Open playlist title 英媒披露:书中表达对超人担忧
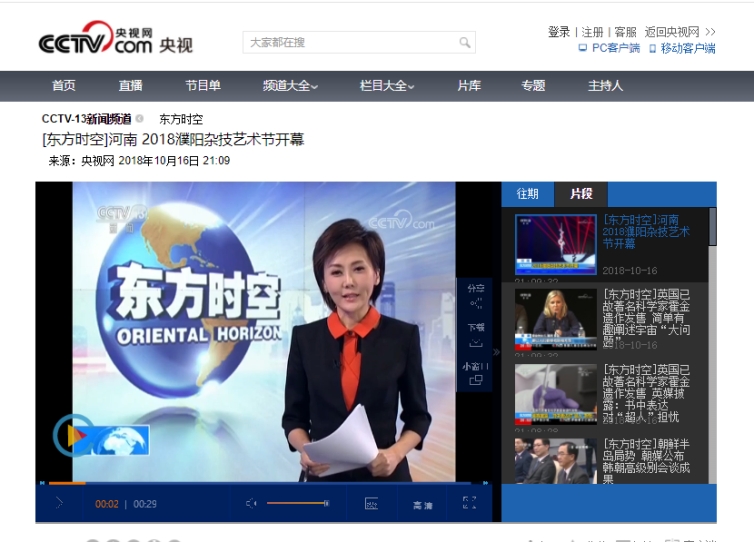The image size is (754, 542). [x=646, y=393]
